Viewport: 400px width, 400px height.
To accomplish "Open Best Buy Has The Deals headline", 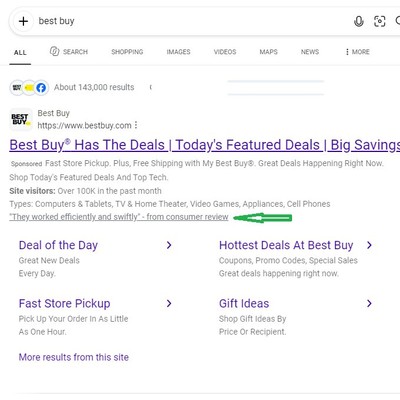I will coord(205,145).
